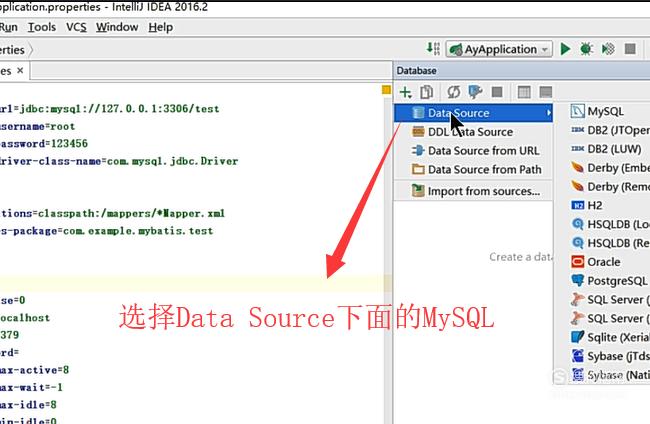Viewport: 650px width, 424px height.
Task: Click the com.mysql.jdbc.Driver line
Action: [119, 161]
